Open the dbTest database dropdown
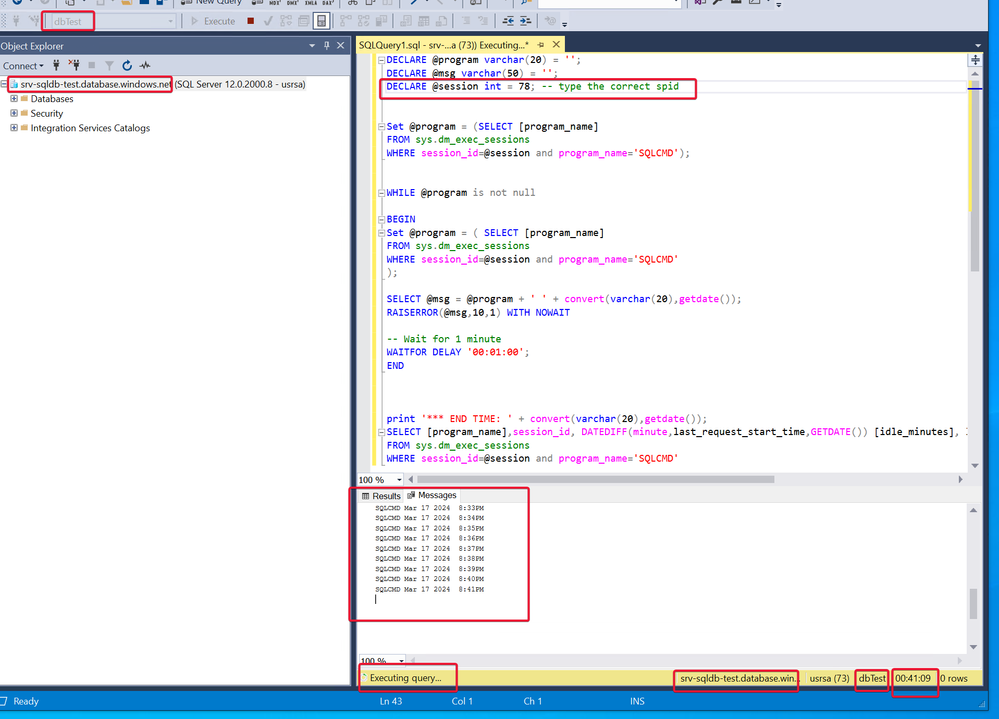 coord(170,21)
